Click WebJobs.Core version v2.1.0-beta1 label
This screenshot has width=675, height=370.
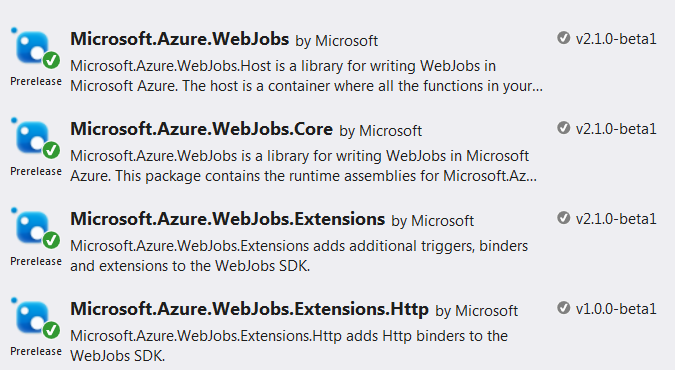616,129
